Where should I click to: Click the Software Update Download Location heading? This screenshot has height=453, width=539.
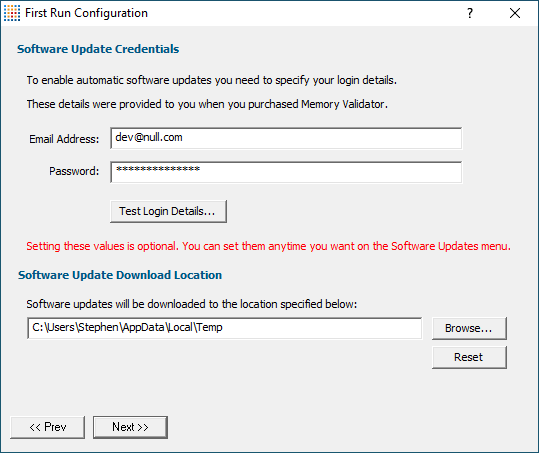point(120,275)
